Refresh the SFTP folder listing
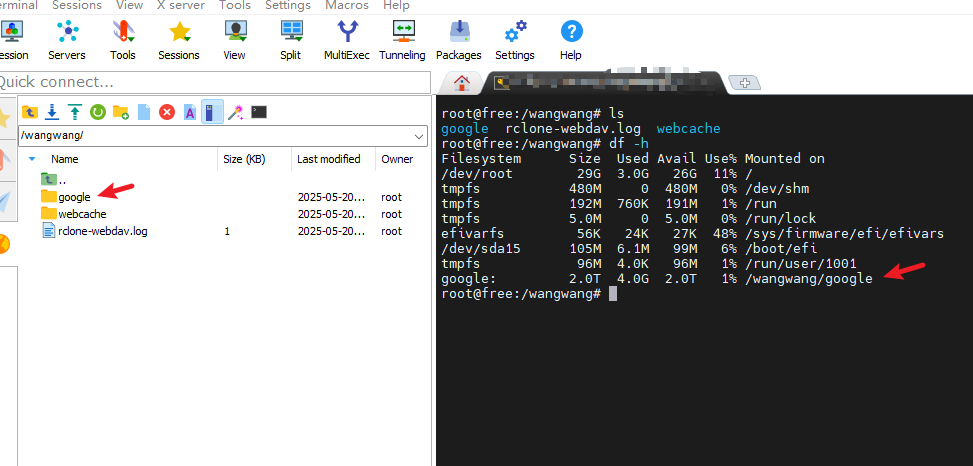973x466 pixels. [98, 112]
